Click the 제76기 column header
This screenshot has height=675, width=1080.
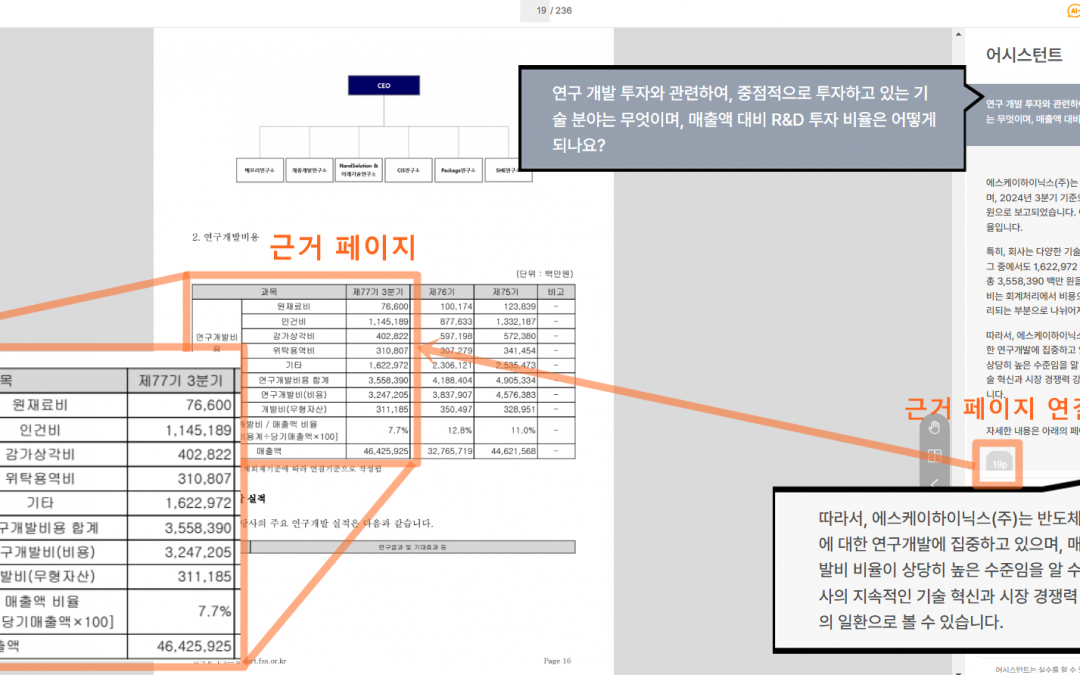pos(442,292)
